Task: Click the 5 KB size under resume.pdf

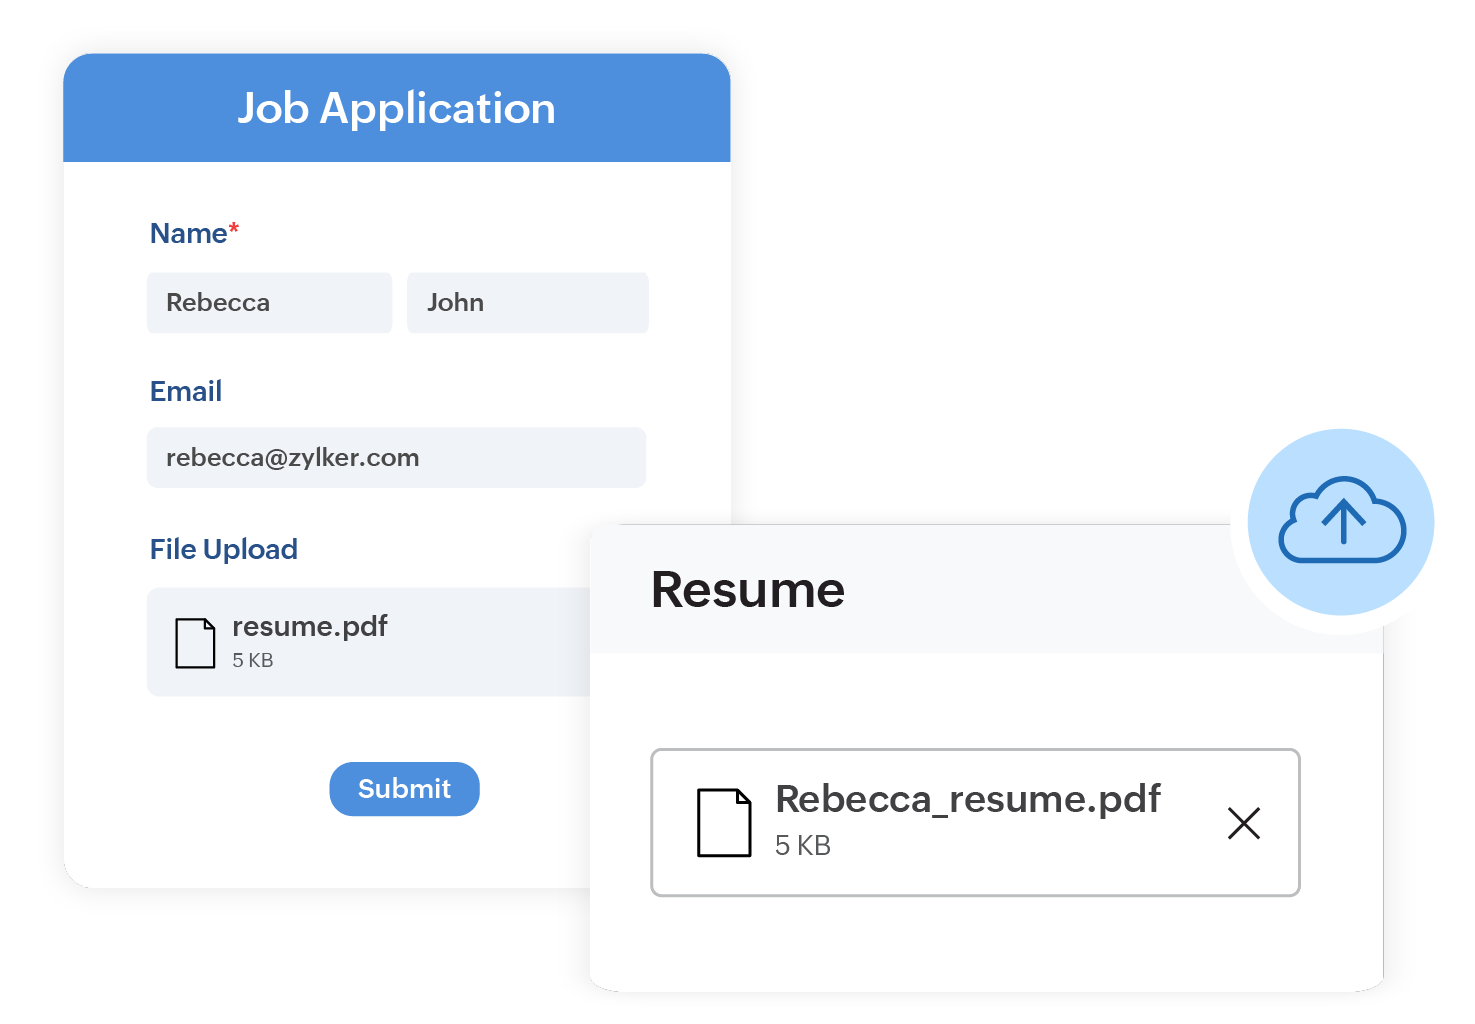Action: [252, 660]
